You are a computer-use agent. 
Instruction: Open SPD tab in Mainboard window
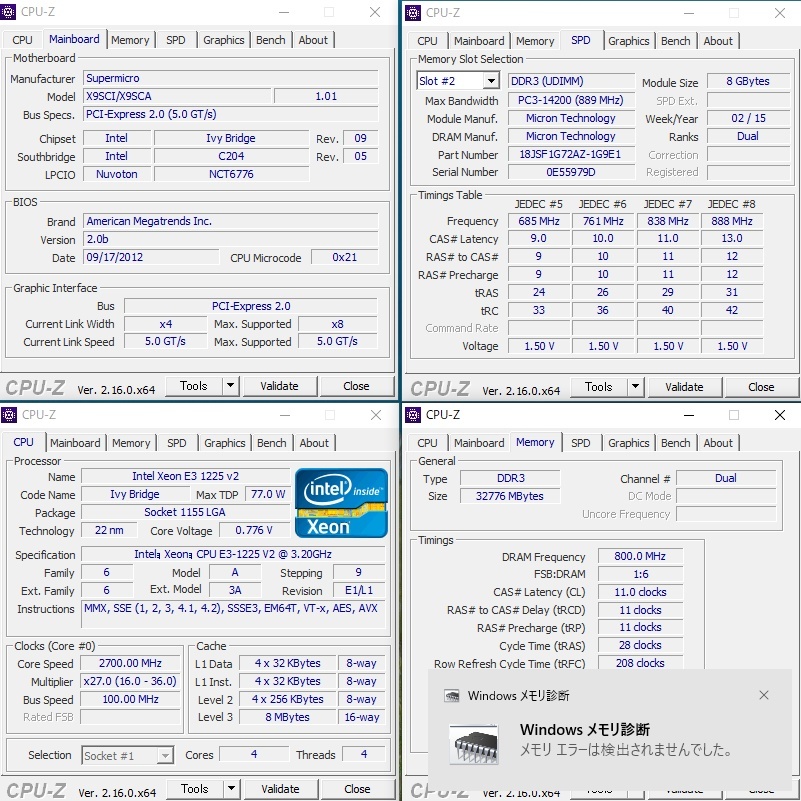pyautogui.click(x=175, y=40)
